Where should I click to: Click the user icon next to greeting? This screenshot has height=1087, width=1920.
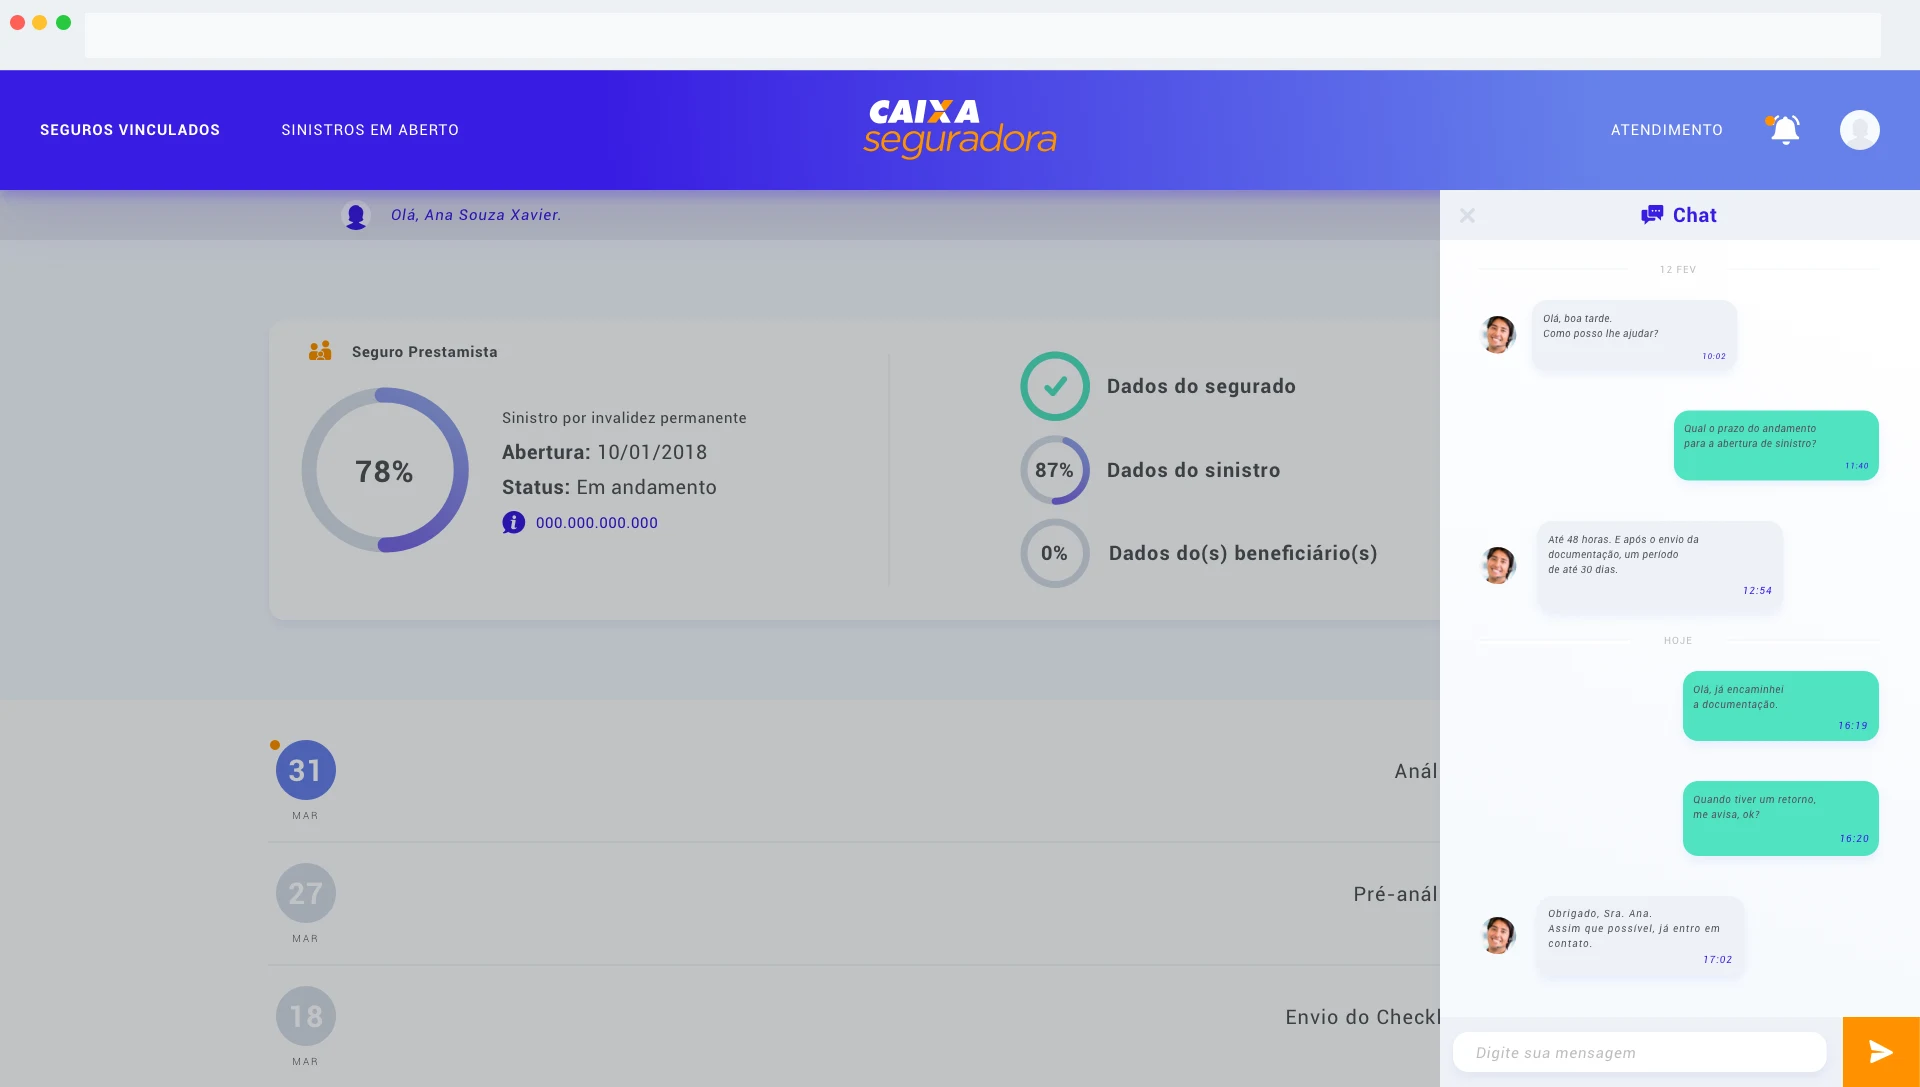pos(356,215)
